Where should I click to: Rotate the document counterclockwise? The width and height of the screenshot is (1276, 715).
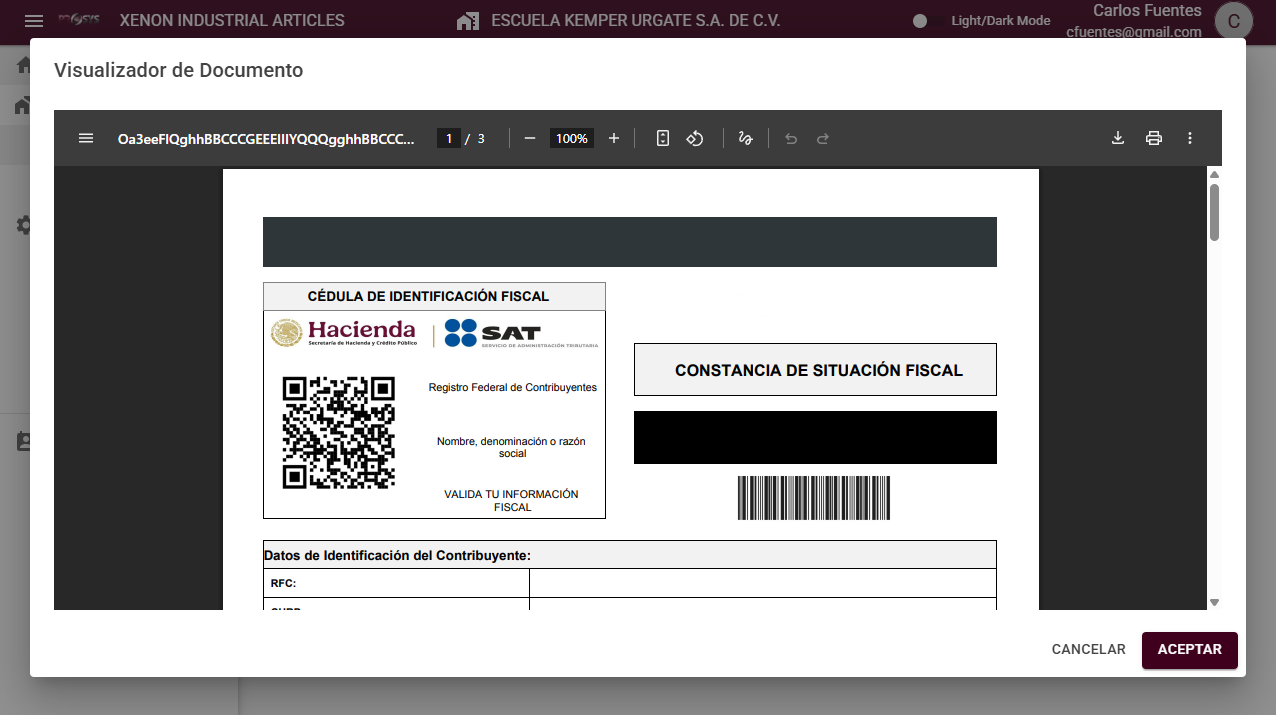click(695, 138)
